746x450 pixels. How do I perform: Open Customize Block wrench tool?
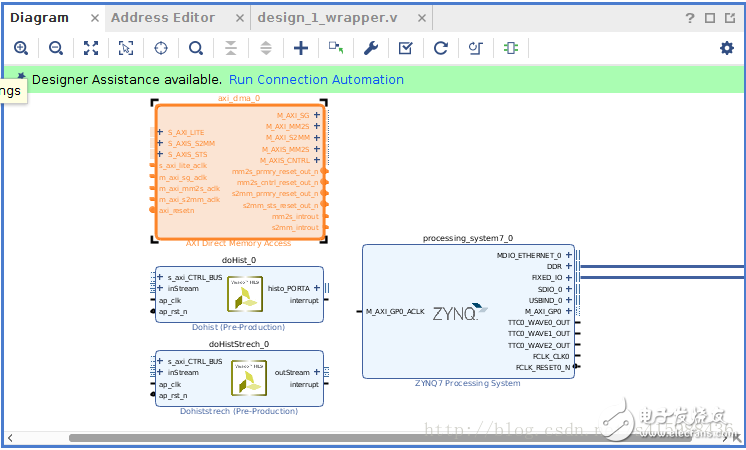pyautogui.click(x=371, y=48)
